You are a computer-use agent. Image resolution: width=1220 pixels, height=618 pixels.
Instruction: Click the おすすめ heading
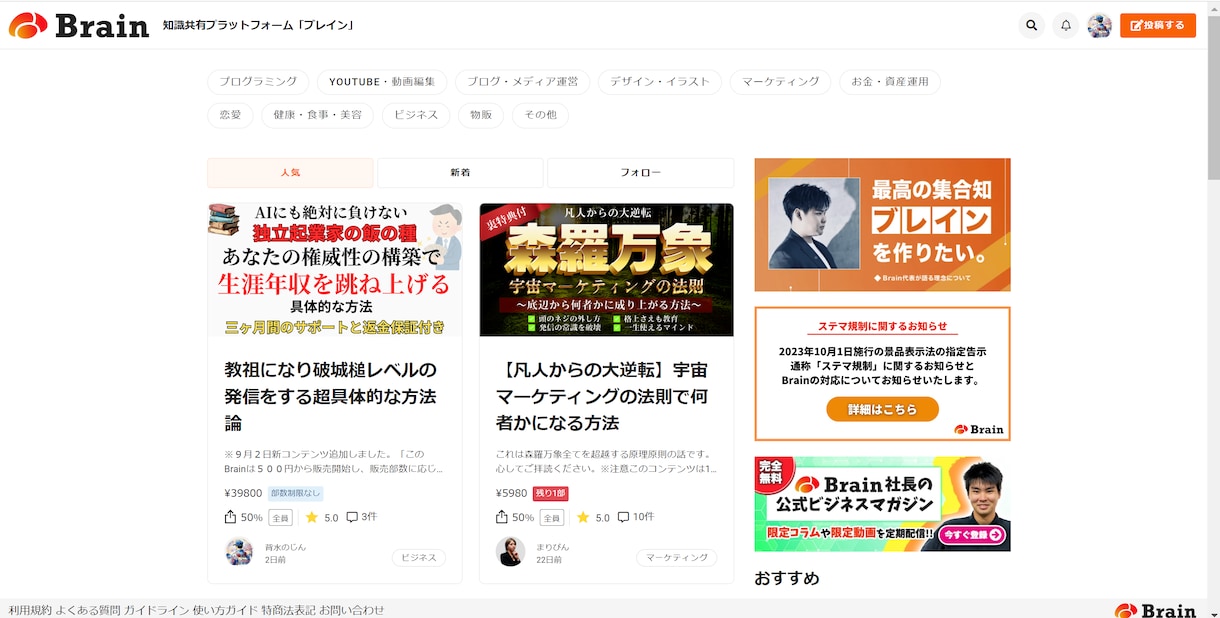coord(787,578)
